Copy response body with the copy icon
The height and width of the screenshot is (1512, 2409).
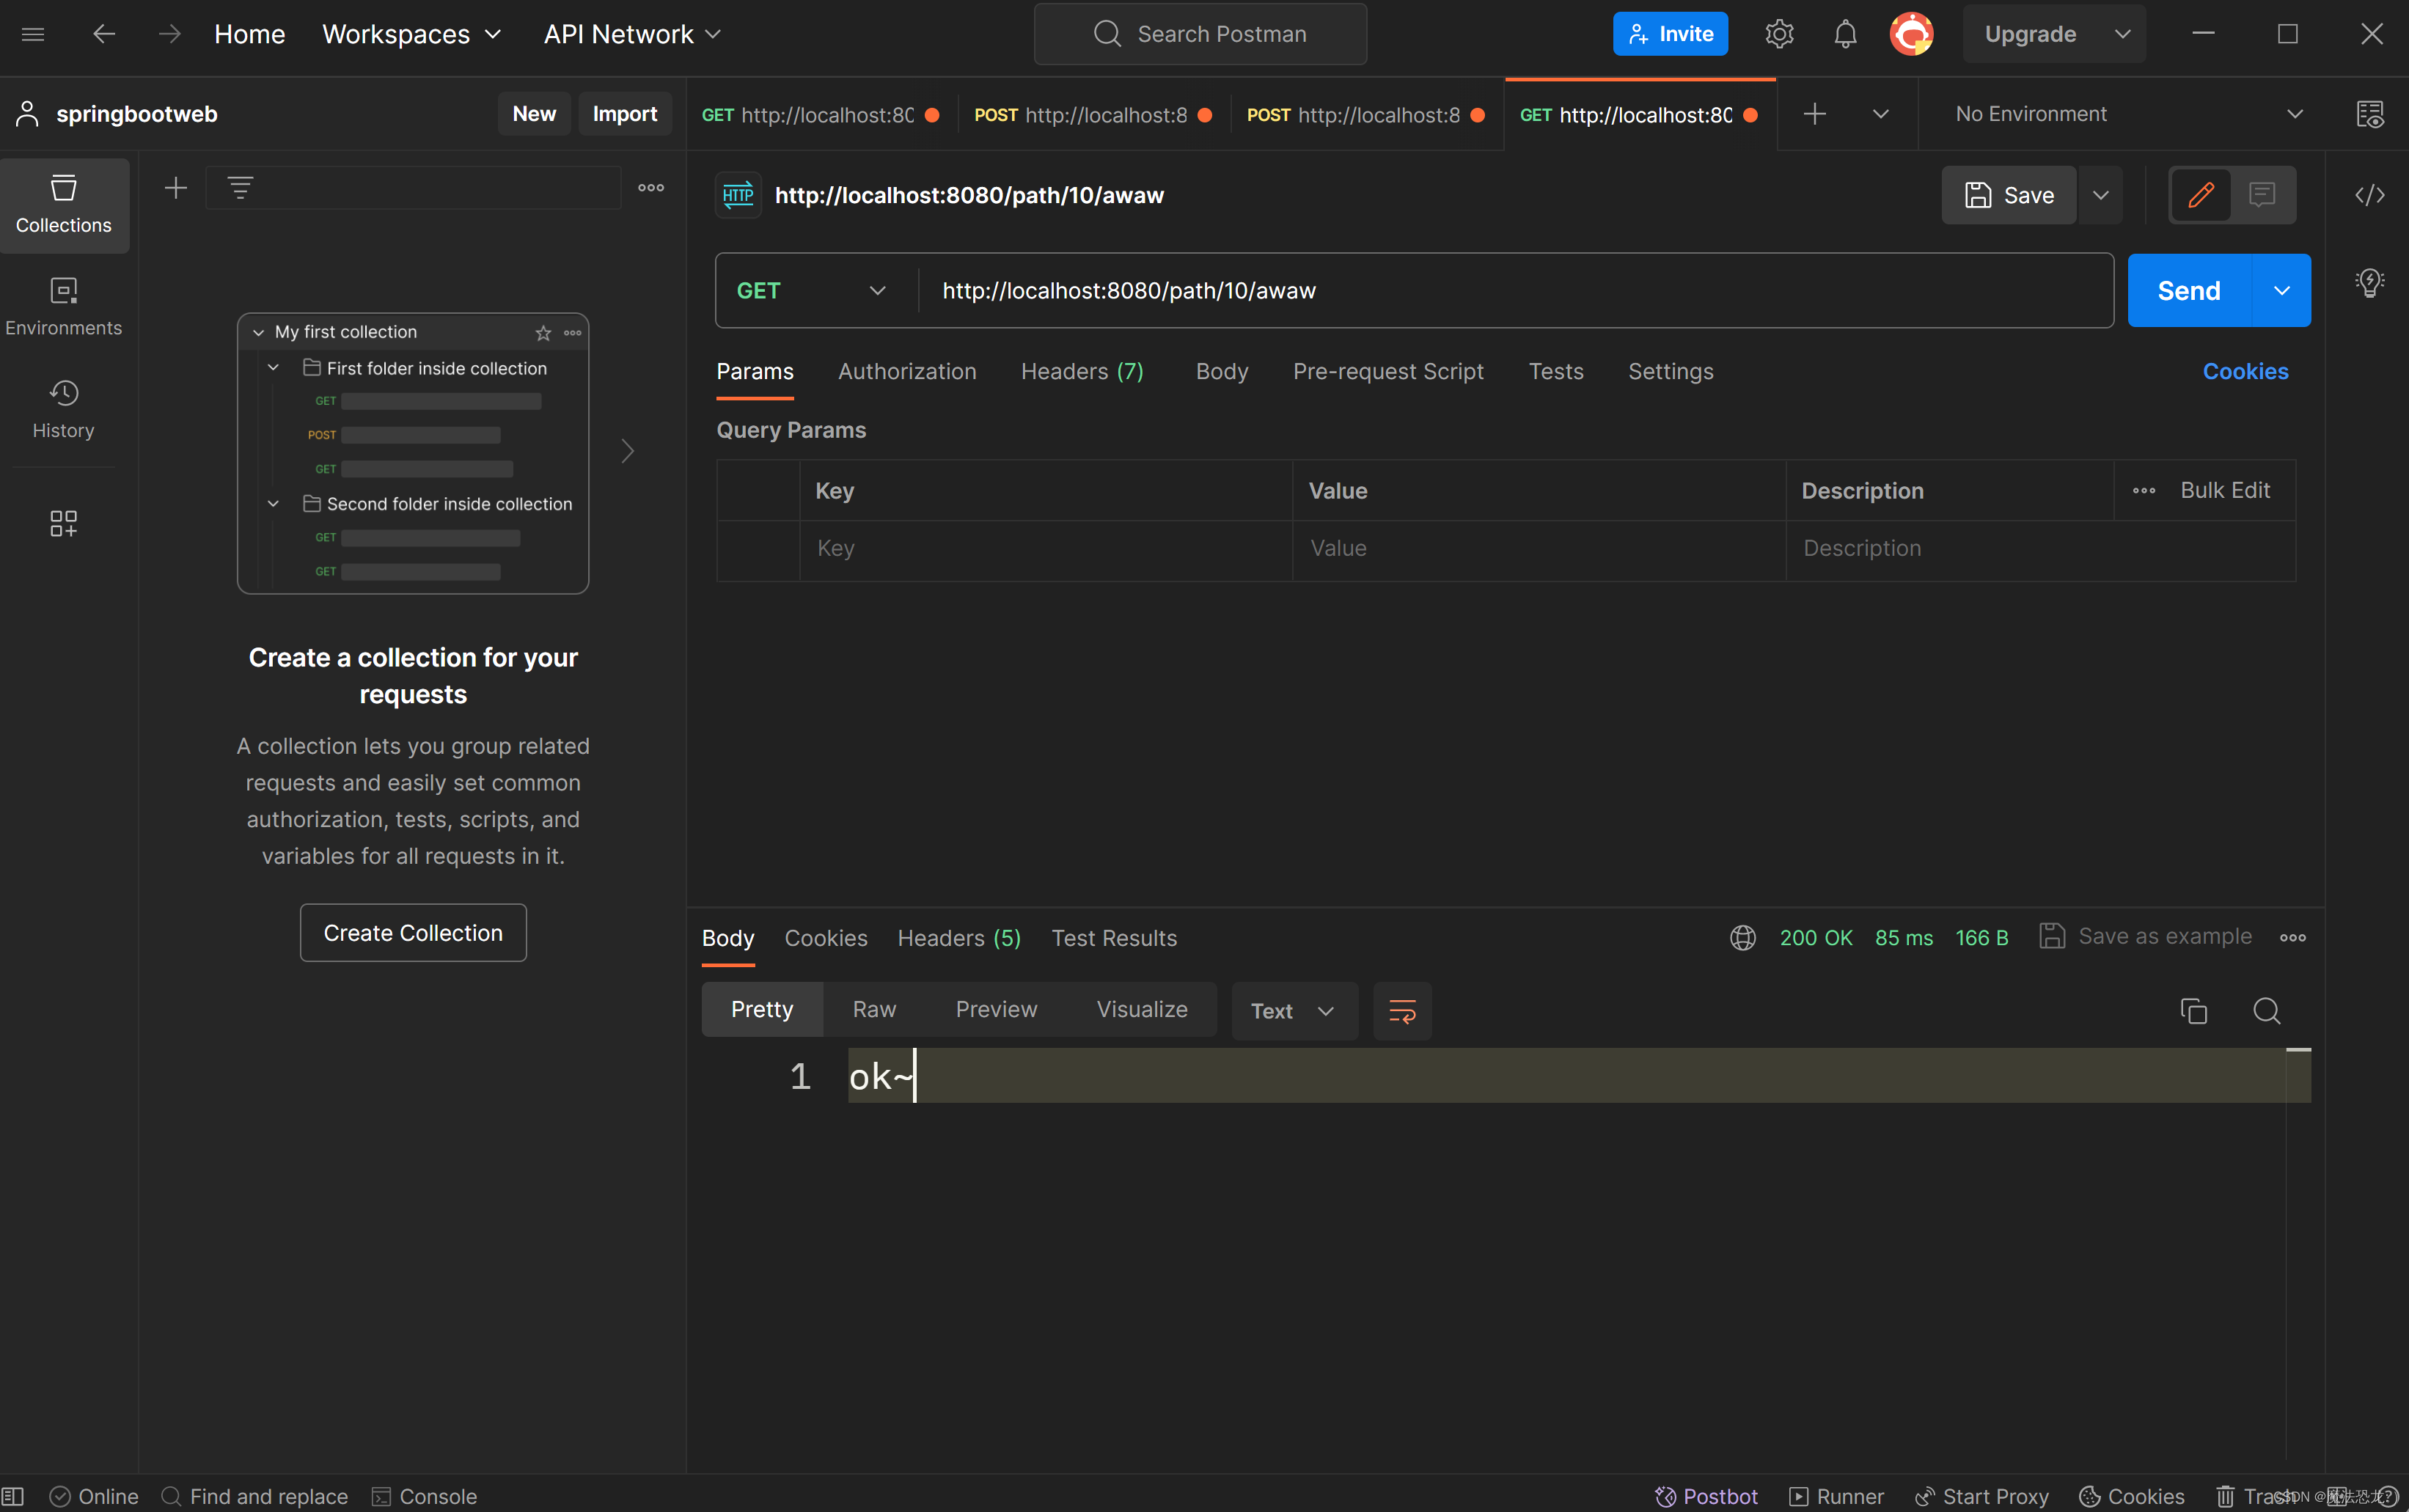pos(2193,1011)
